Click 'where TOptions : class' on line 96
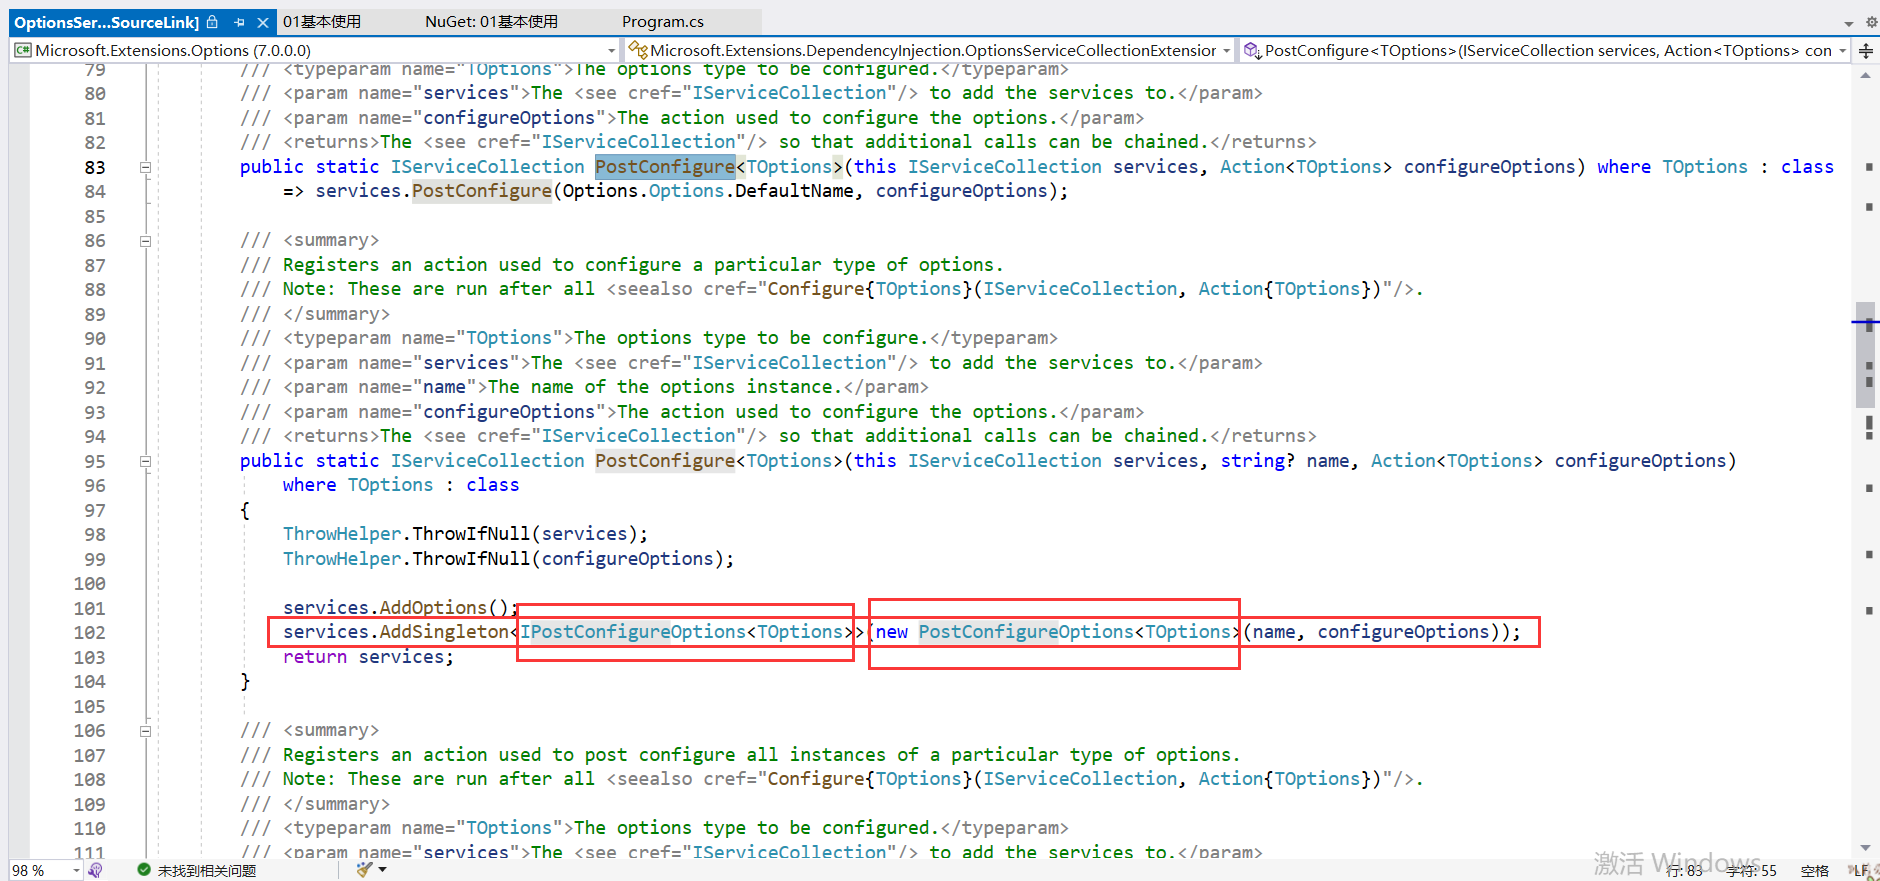Viewport: 1880px width, 881px height. pyautogui.click(x=401, y=485)
